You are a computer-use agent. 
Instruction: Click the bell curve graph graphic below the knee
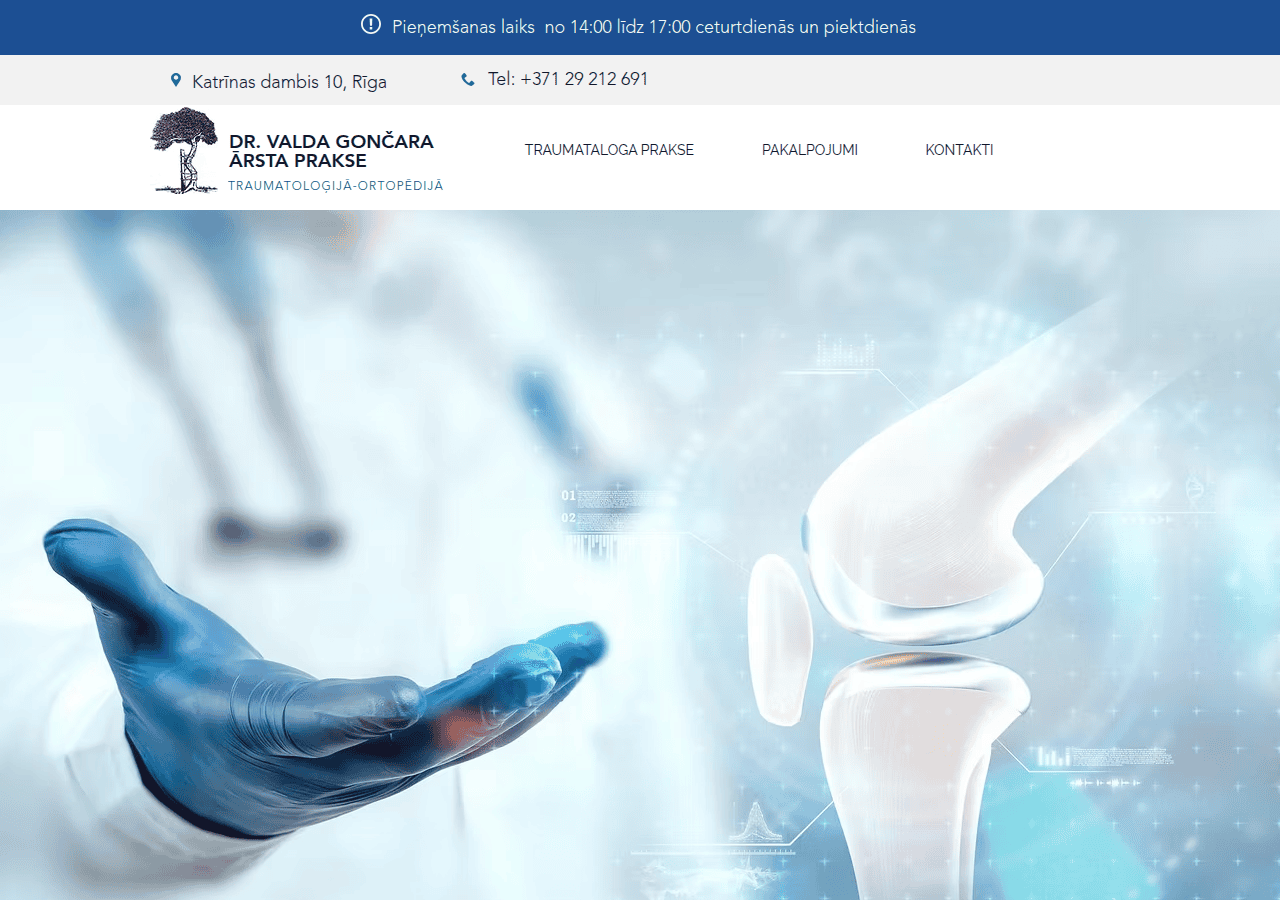(754, 822)
